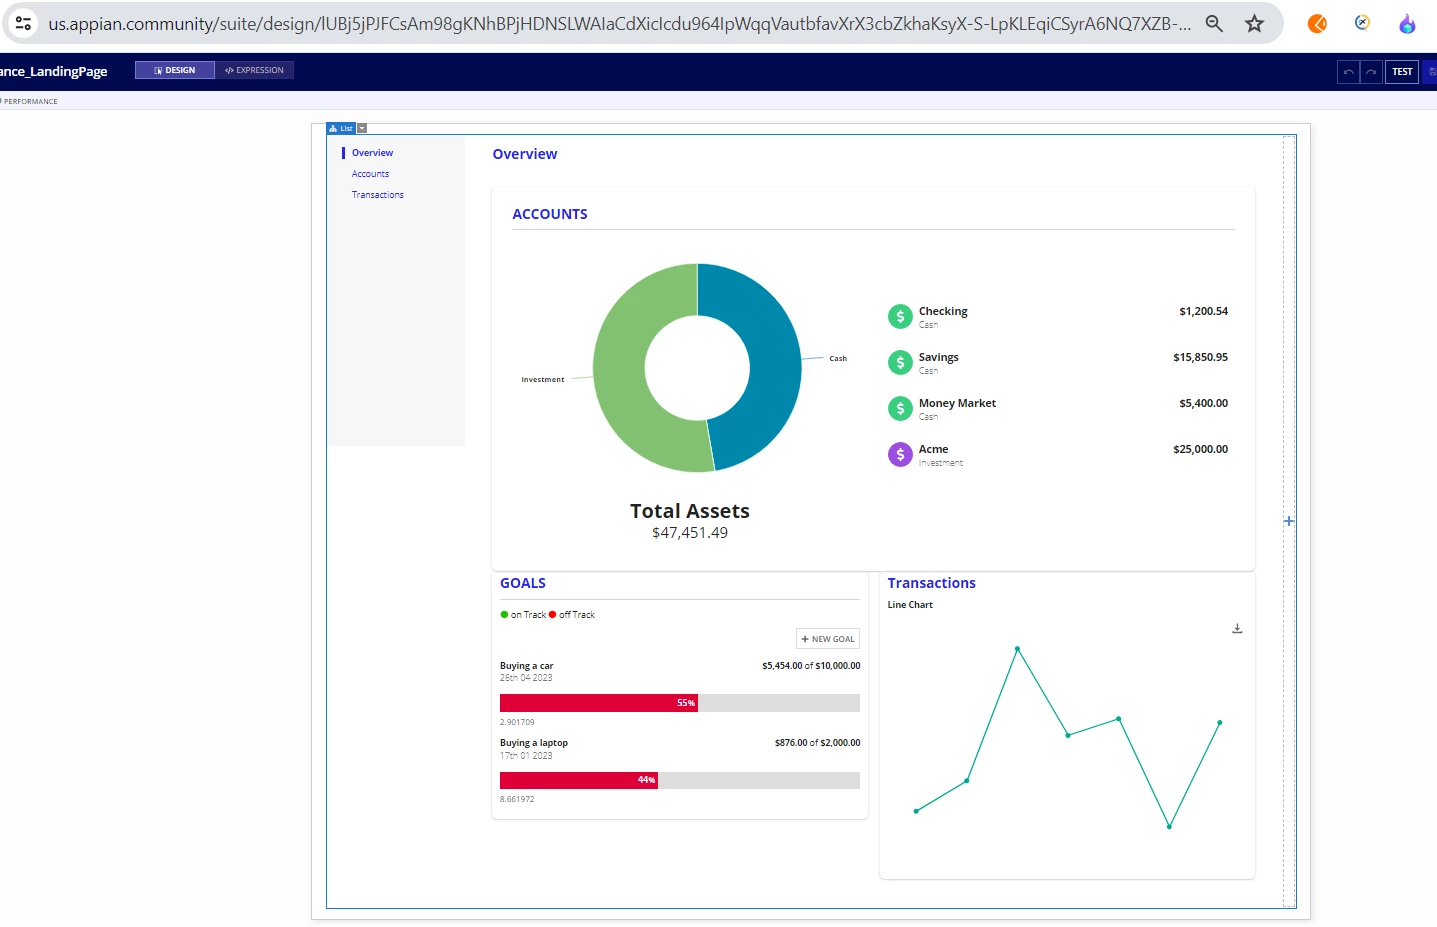1437x927 pixels.
Task: Click the Checking account dollar icon
Action: (x=900, y=316)
